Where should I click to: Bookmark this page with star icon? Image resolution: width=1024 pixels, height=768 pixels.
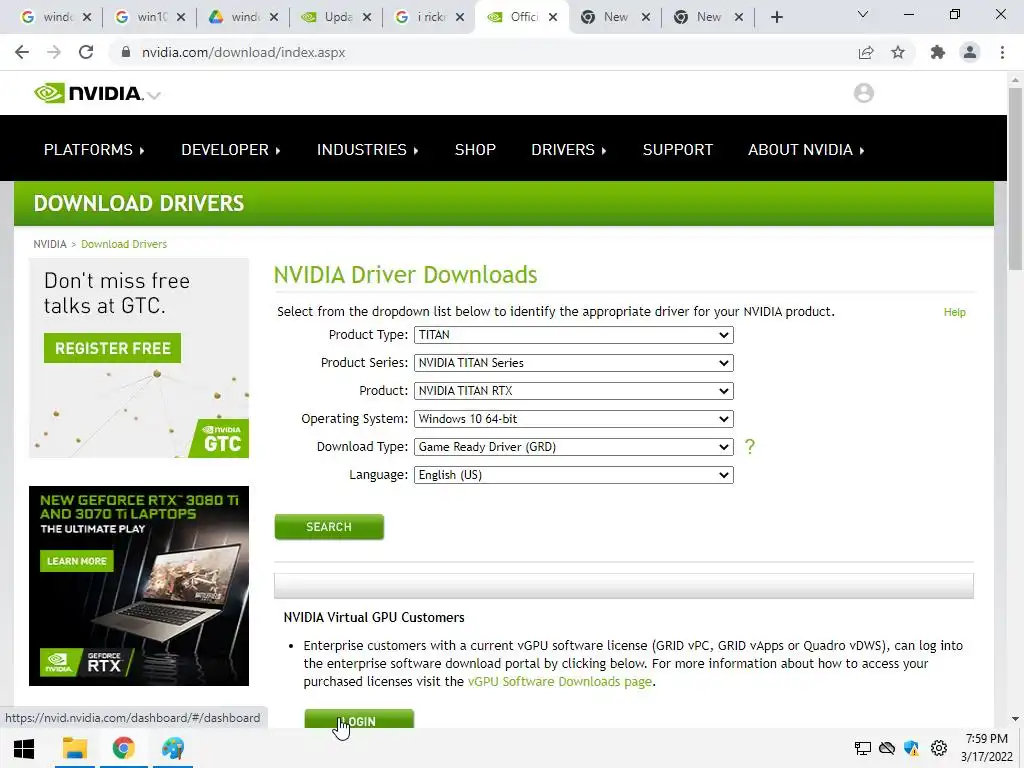898,52
